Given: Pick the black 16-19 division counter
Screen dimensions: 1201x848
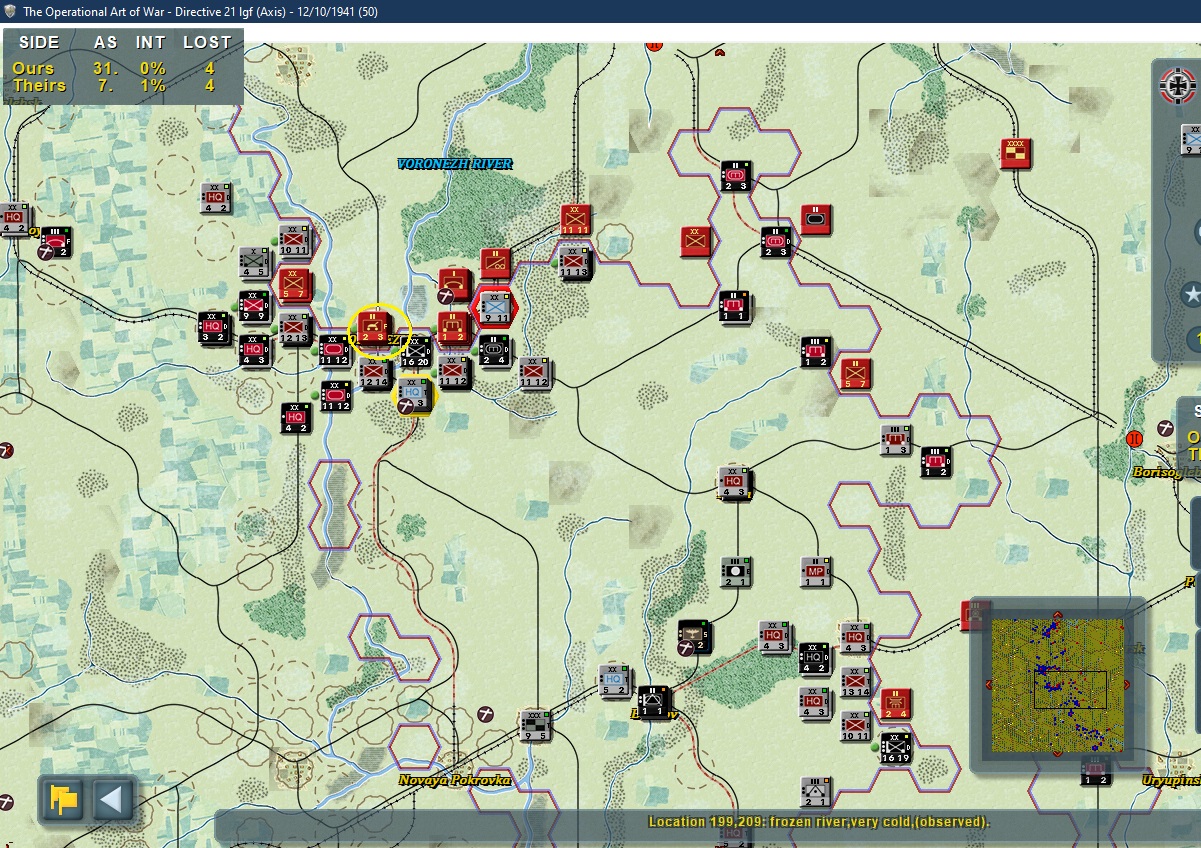Looking at the screenshot, I should pos(896,746).
